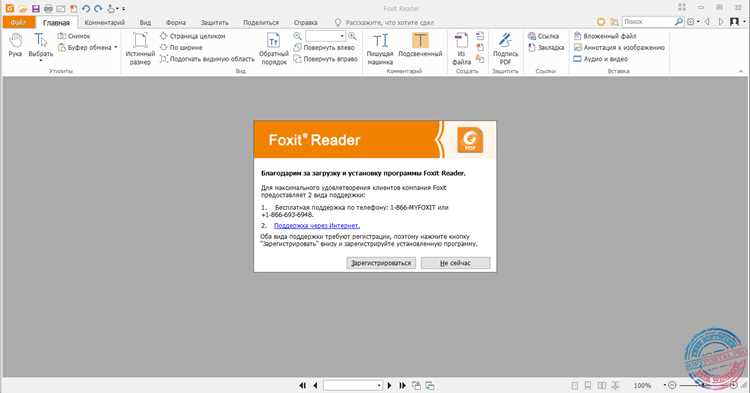Switch to the Форма tab

(x=176, y=22)
